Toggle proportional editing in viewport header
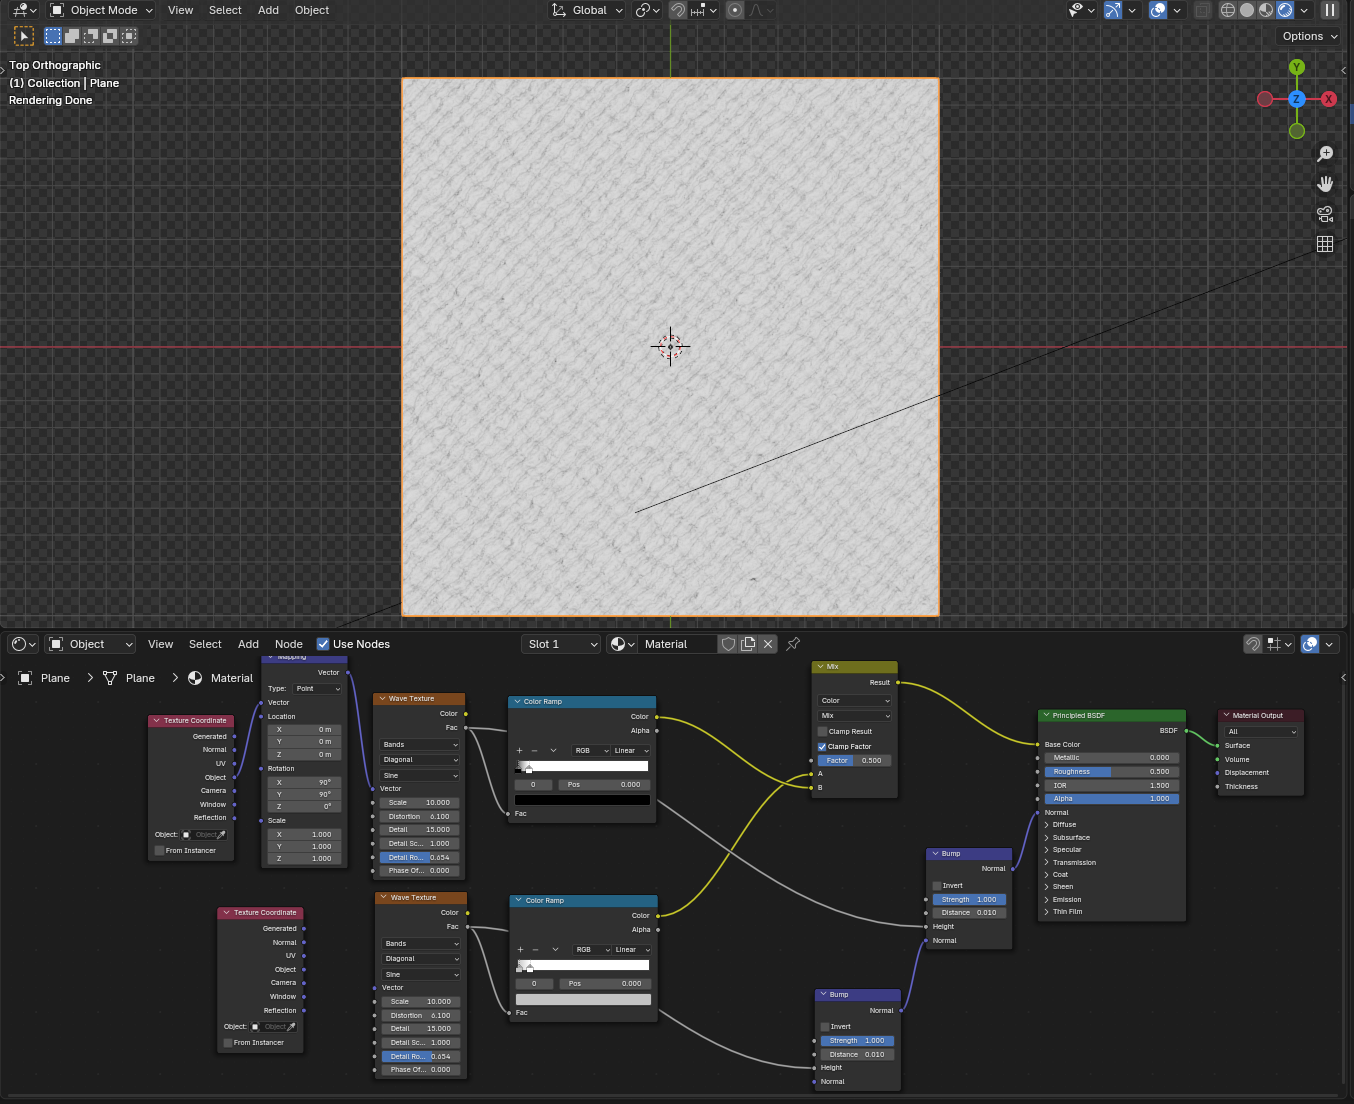This screenshot has height=1104, width=1354. click(735, 10)
